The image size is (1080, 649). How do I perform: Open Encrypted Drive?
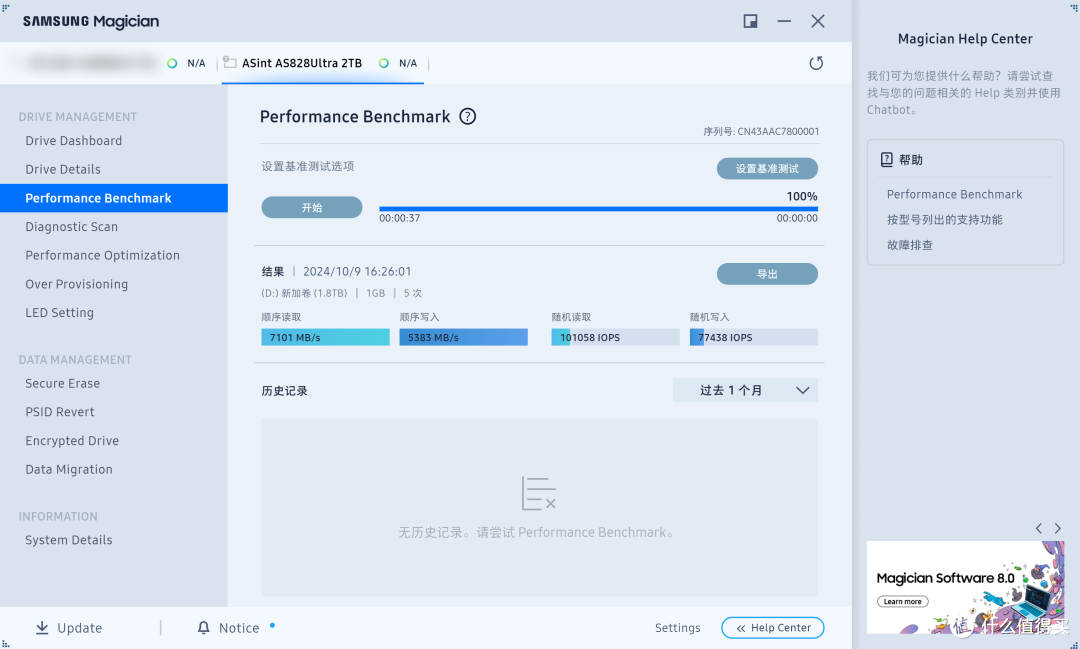(x=72, y=441)
